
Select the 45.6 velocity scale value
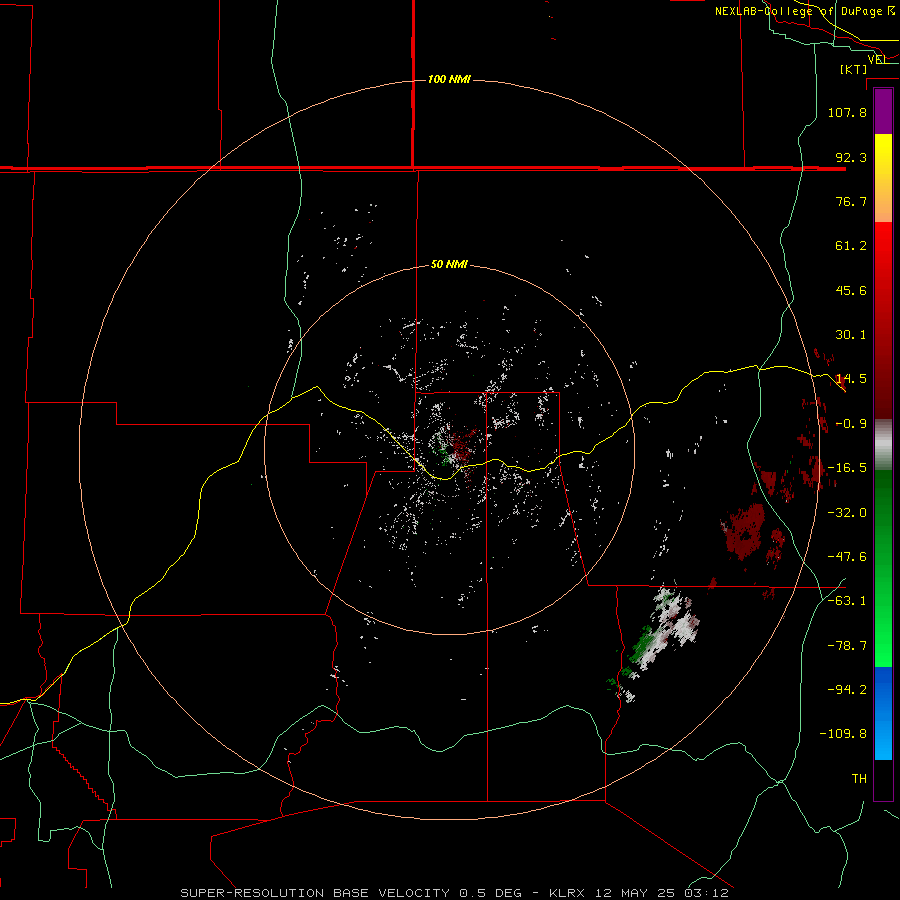pyautogui.click(x=851, y=290)
